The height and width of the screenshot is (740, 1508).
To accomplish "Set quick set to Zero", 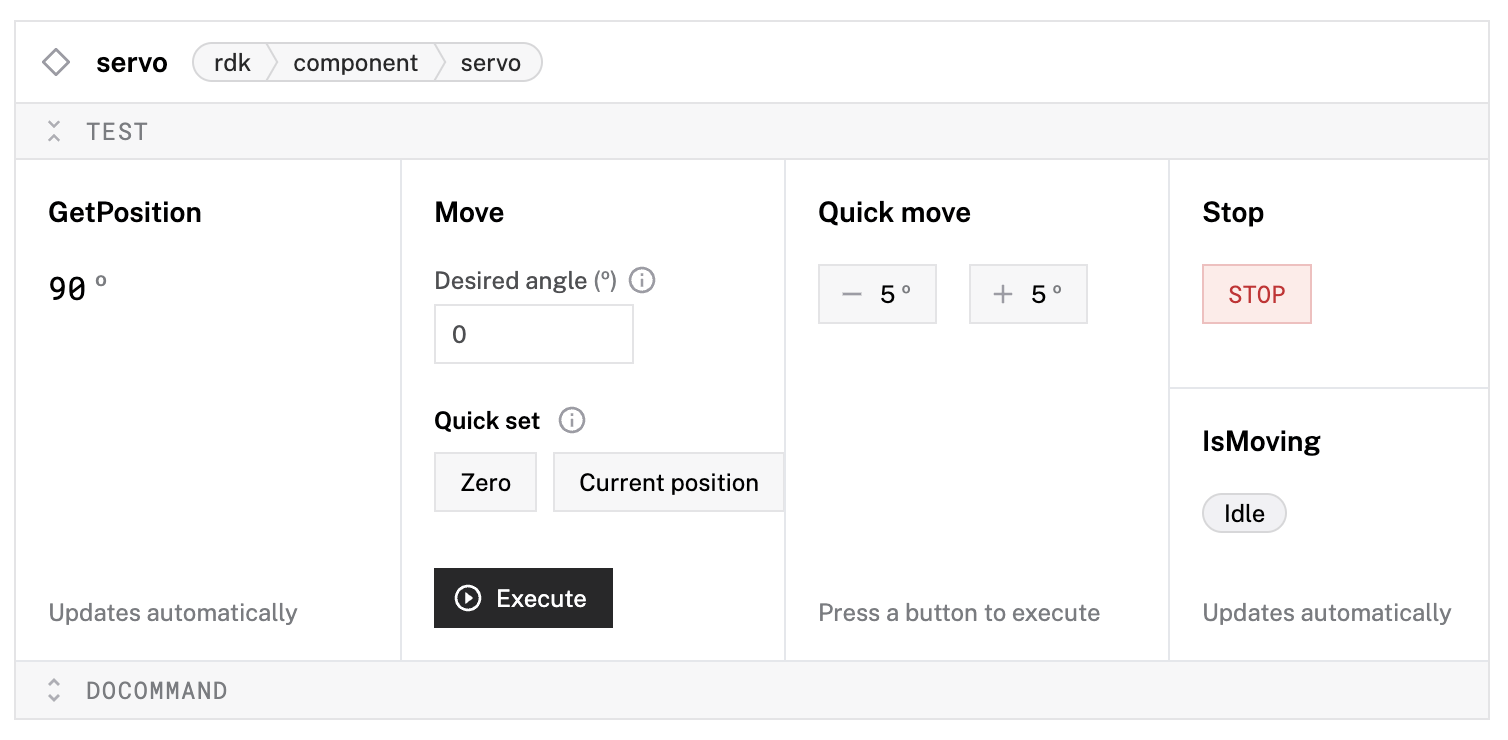I will pyautogui.click(x=486, y=483).
